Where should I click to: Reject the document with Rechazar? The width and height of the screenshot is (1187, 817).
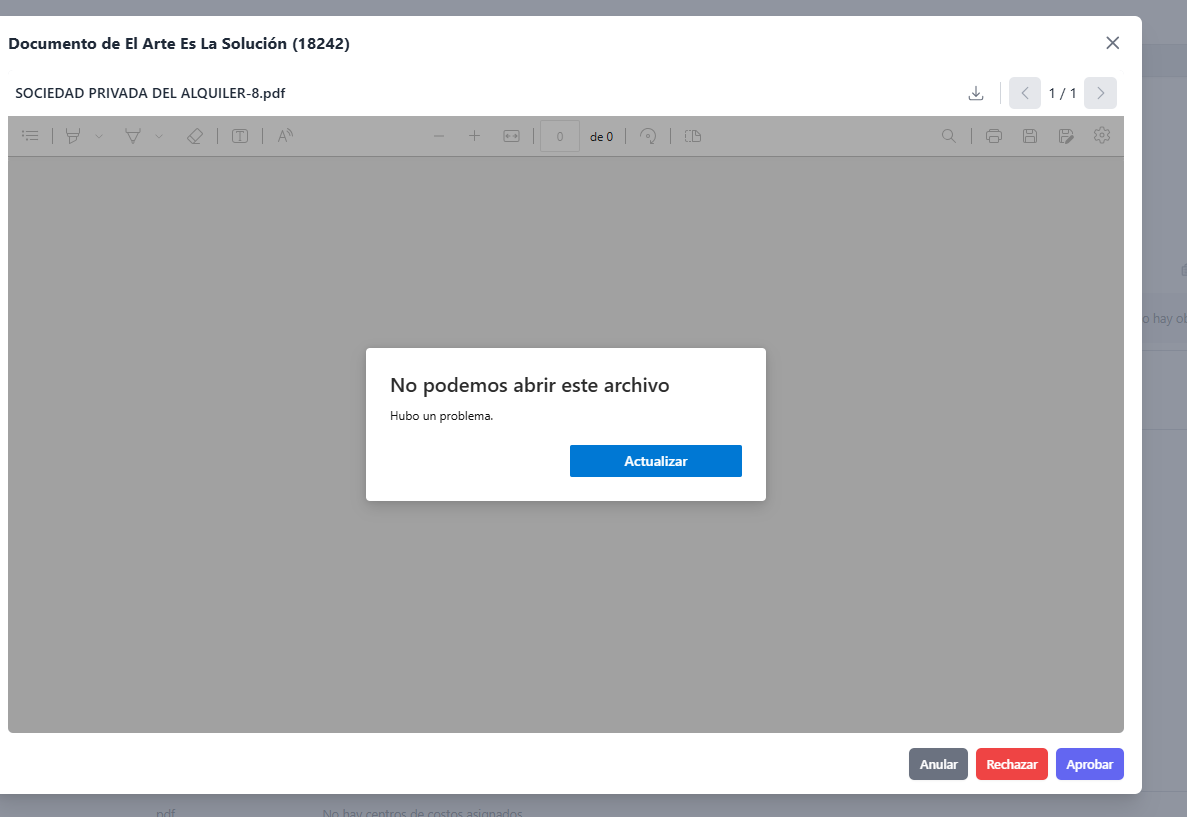point(1011,764)
